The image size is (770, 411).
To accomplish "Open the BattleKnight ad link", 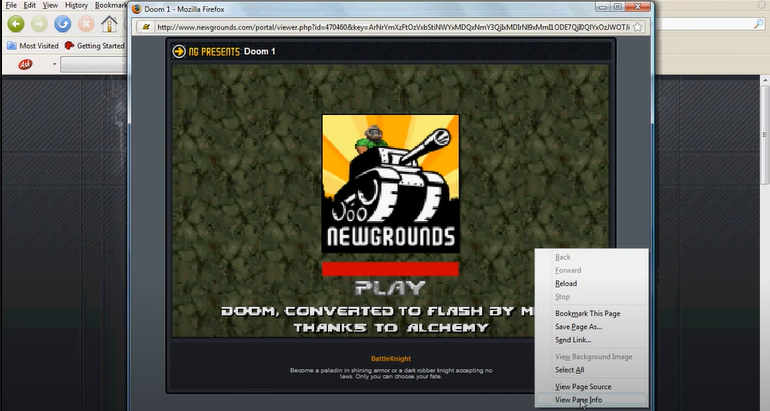I will 391,358.
